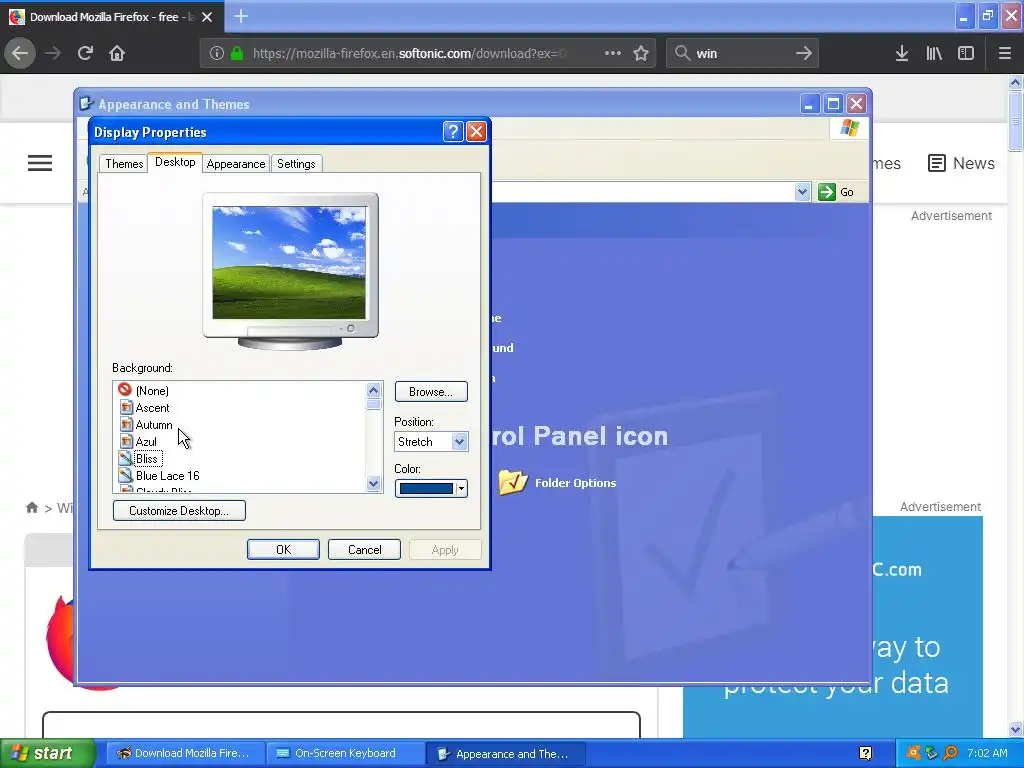Go back with Firefox back arrow
Viewport: 1024px width, 768px height.
(x=20, y=53)
